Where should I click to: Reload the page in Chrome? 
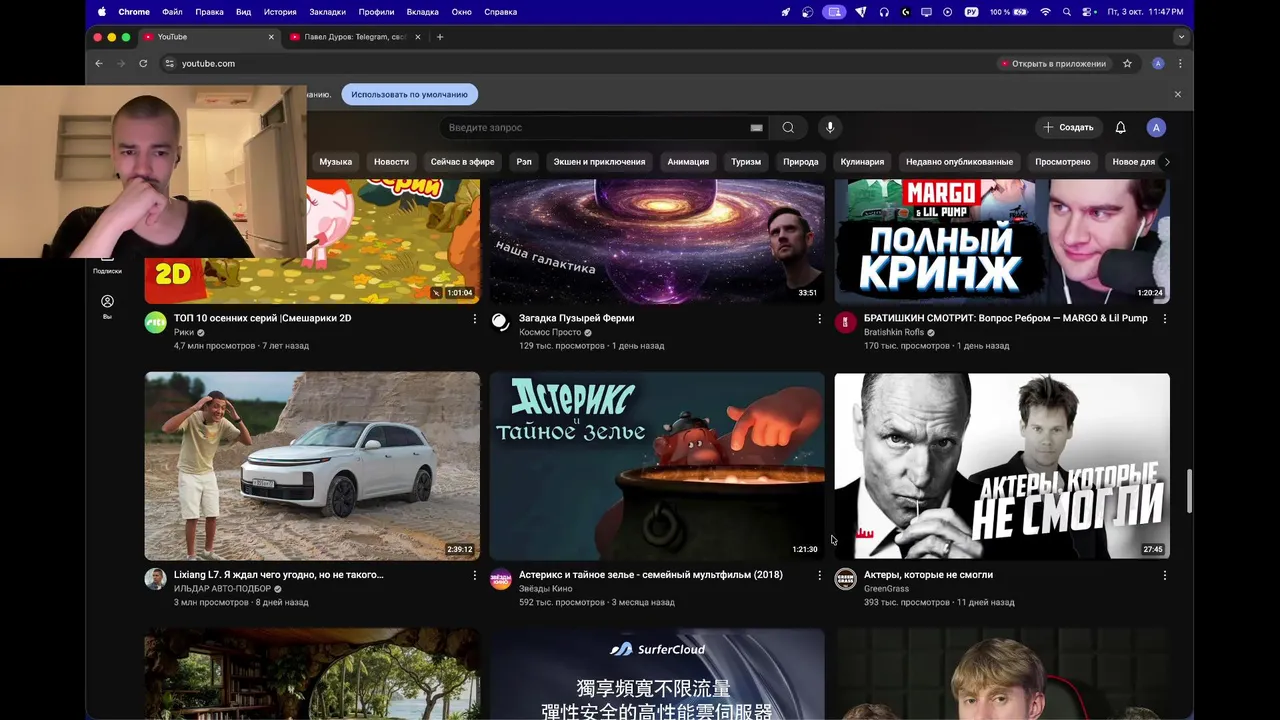tap(143, 63)
